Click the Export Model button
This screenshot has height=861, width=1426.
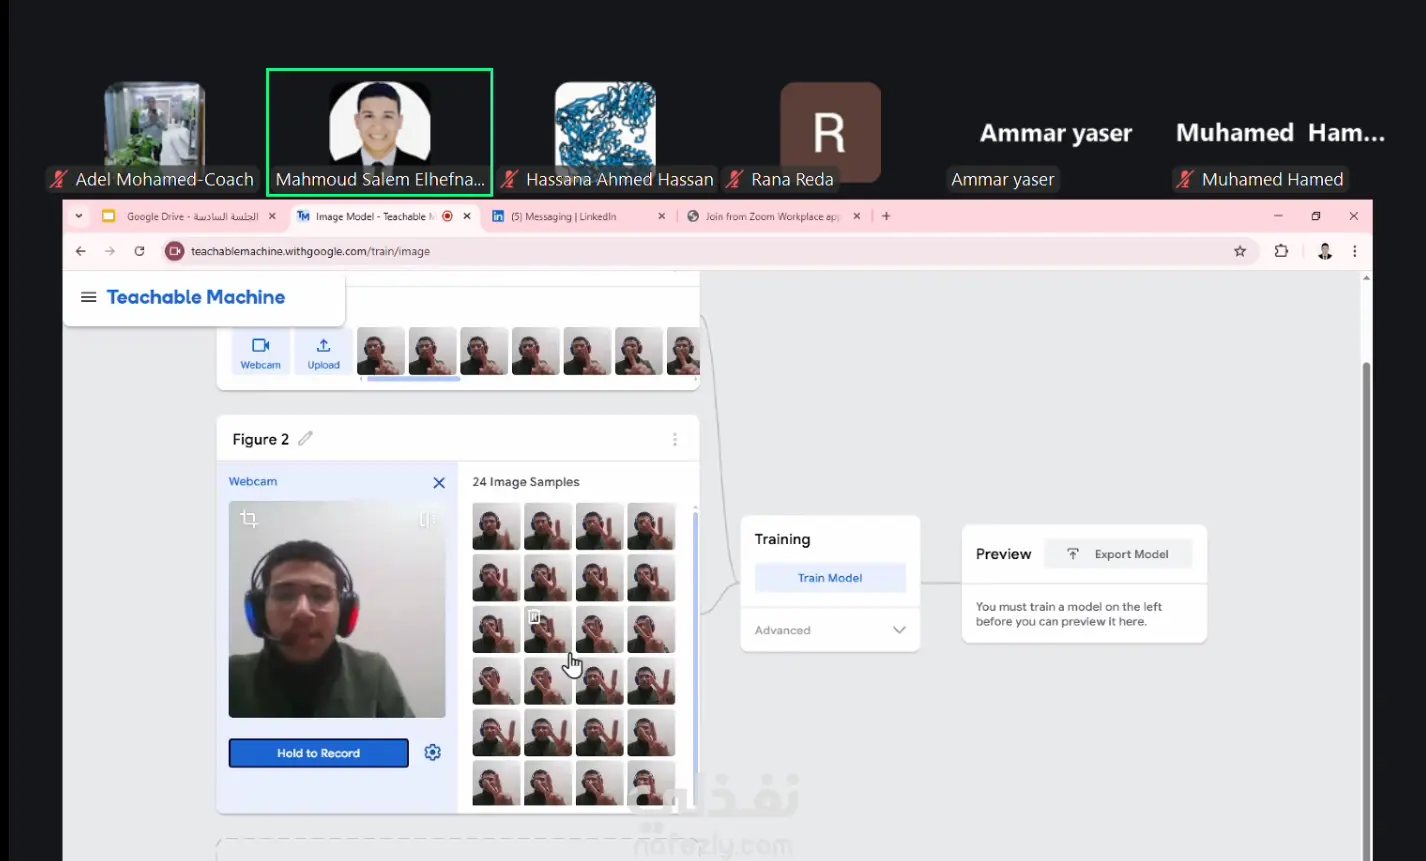click(x=1119, y=554)
